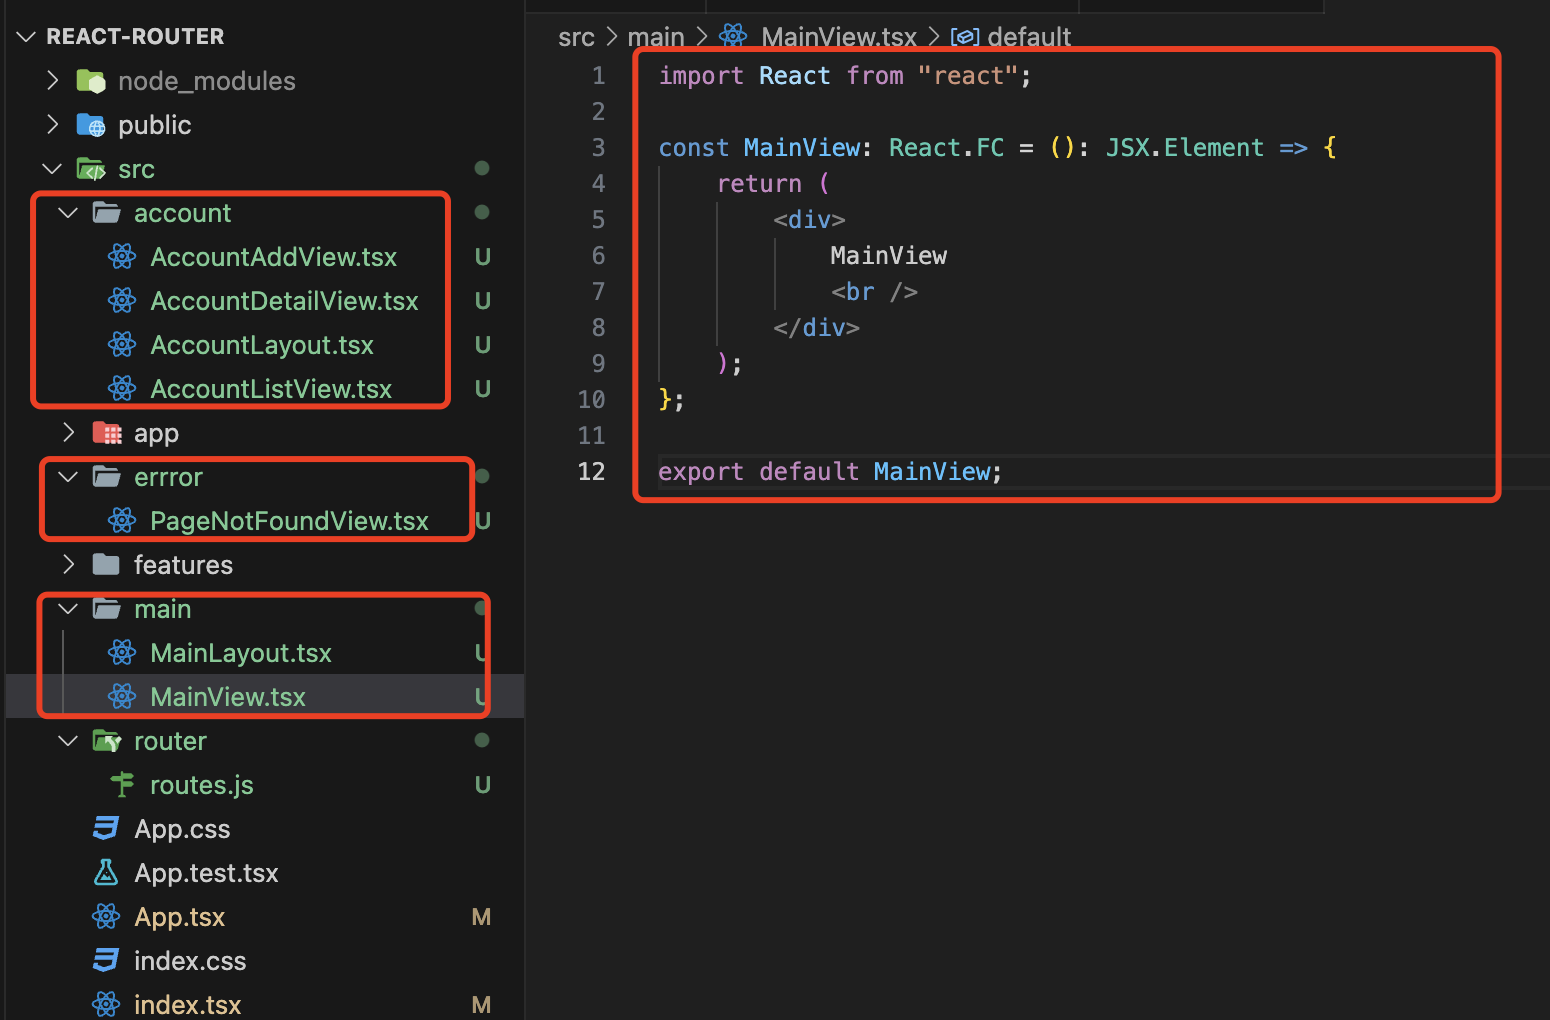1550x1020 pixels.
Task: Click line number 12 in the gutter
Action: [x=592, y=472]
